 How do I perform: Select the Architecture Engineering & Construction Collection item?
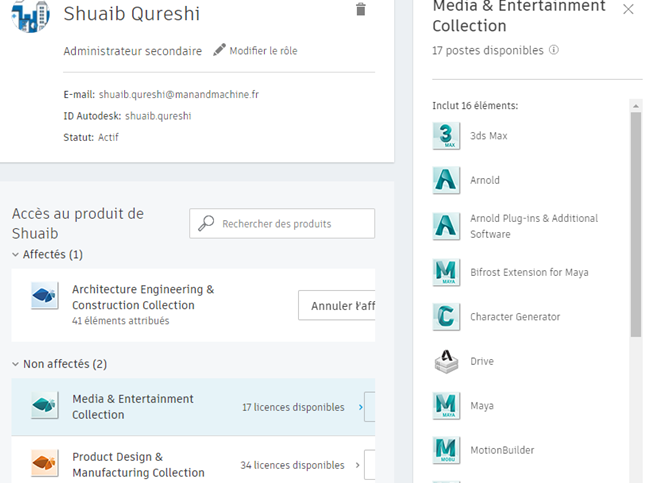pos(193,305)
